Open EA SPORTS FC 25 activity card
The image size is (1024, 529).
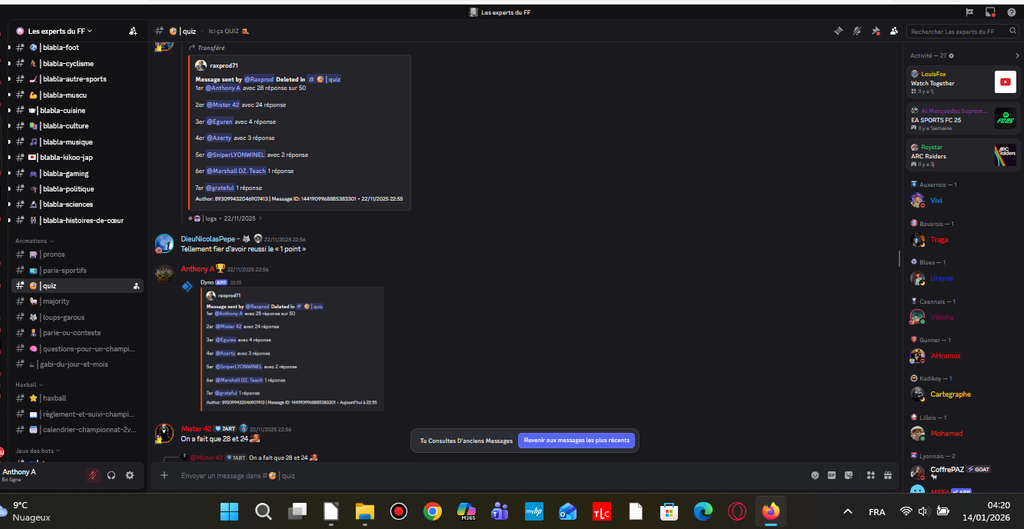pyautogui.click(x=963, y=118)
